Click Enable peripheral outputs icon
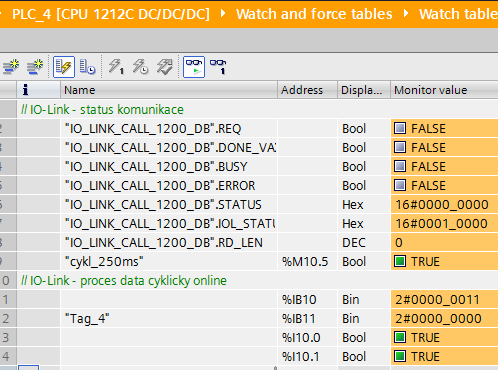498x370 pixels. (x=165, y=67)
